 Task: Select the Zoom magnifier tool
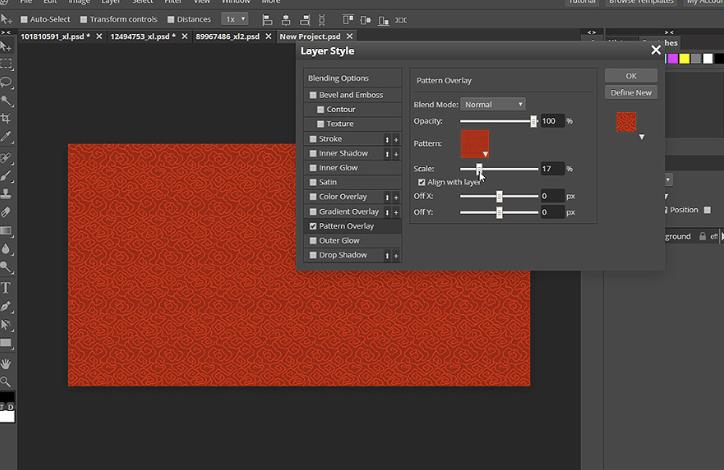click(7, 382)
